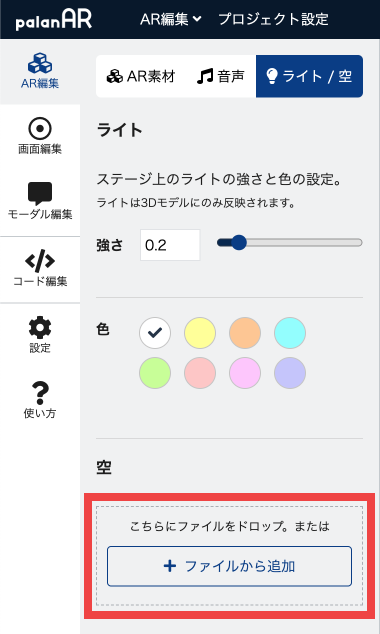Viewport: 380px width, 634px height.
Task: Switch to the 音声 music tab
Action: click(x=221, y=76)
